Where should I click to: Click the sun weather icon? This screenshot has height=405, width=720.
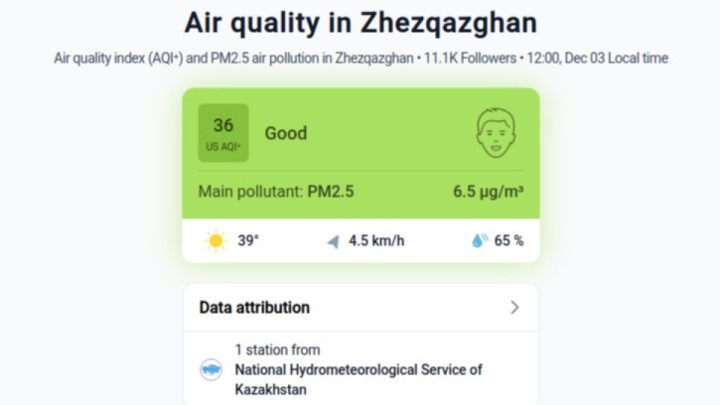(x=216, y=241)
